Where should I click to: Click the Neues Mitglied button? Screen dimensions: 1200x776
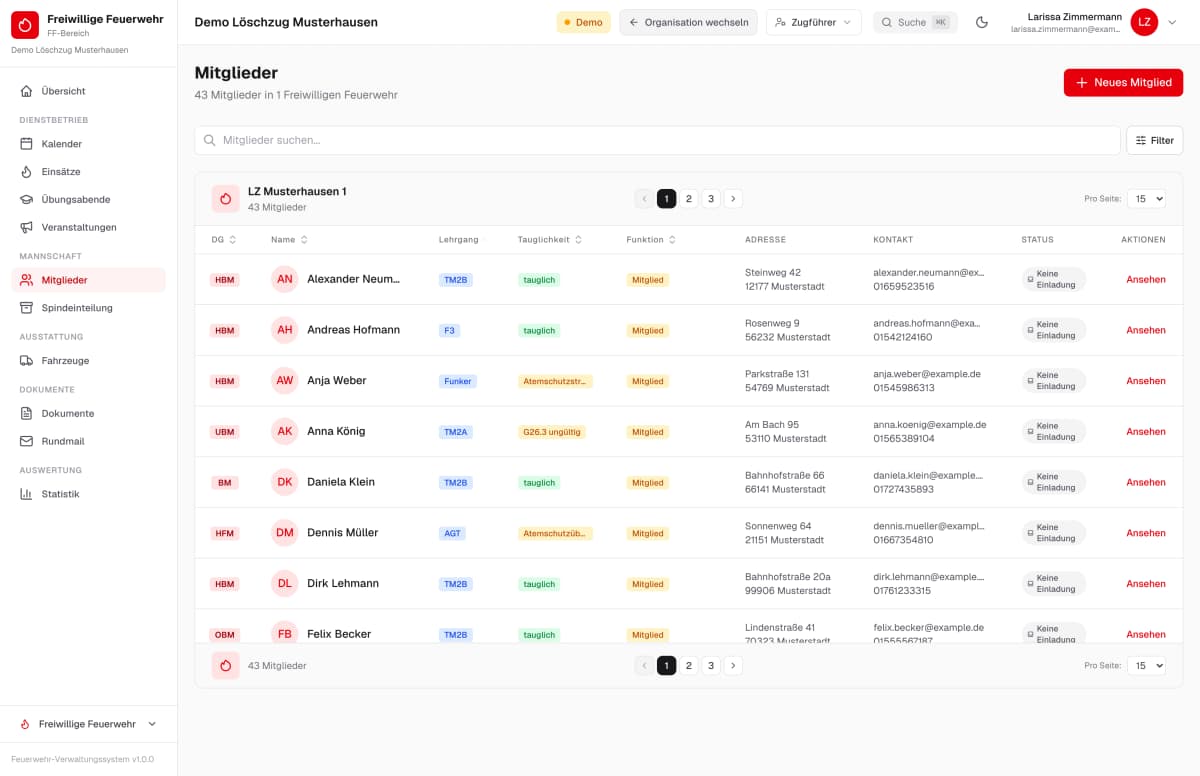[1123, 83]
